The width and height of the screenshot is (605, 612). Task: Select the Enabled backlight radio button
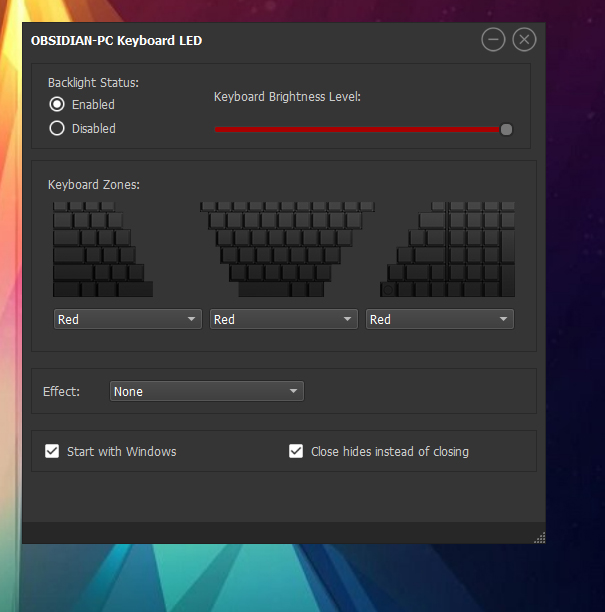tap(57, 104)
